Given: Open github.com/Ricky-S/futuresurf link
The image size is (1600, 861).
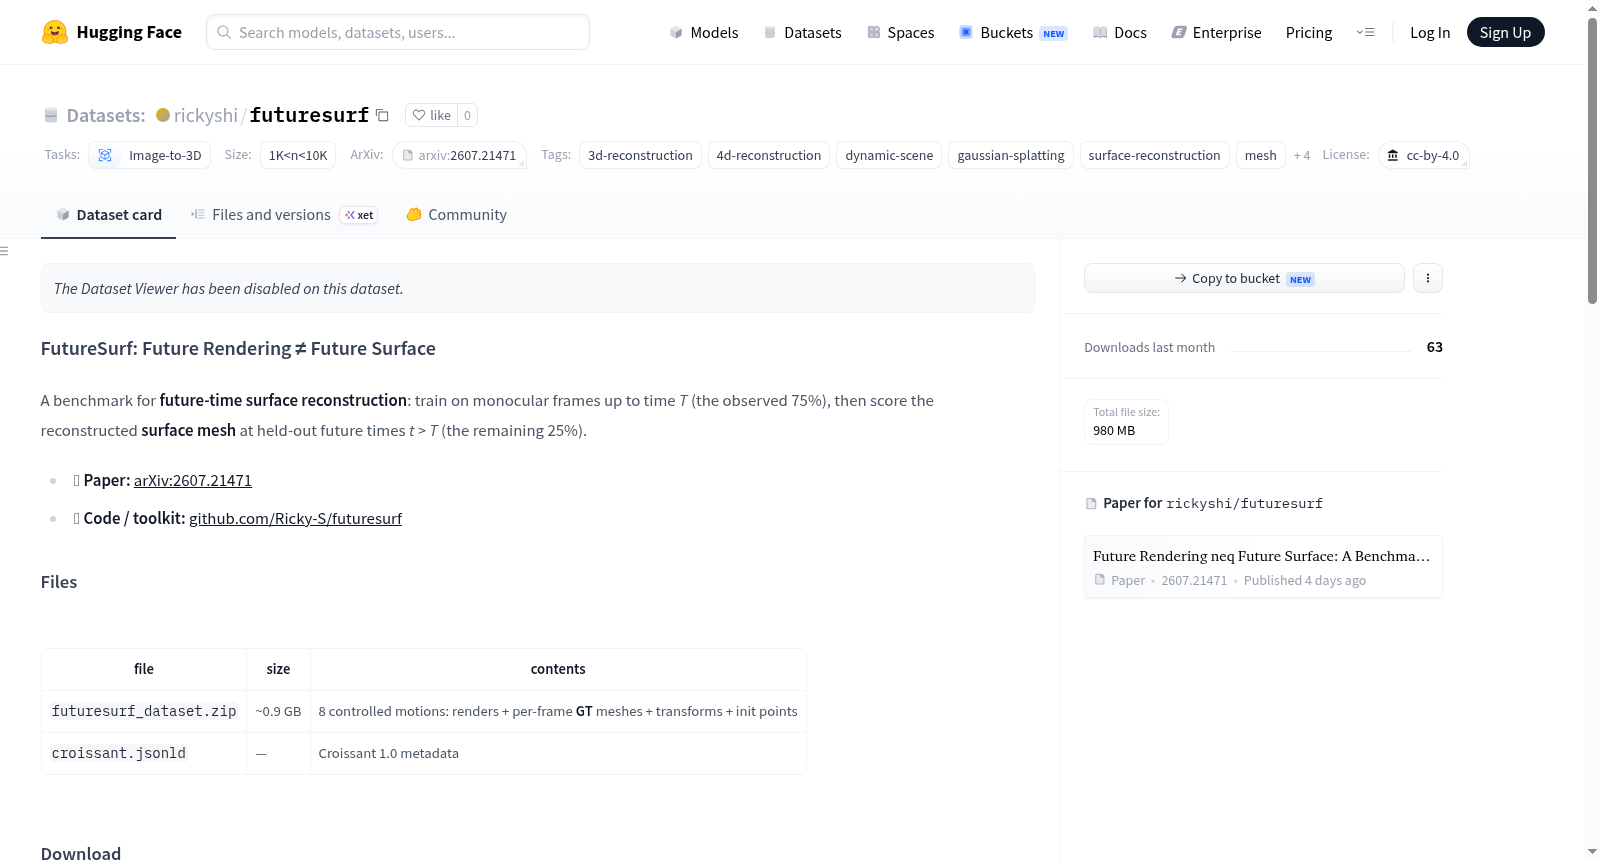Looking at the screenshot, I should click(x=295, y=518).
